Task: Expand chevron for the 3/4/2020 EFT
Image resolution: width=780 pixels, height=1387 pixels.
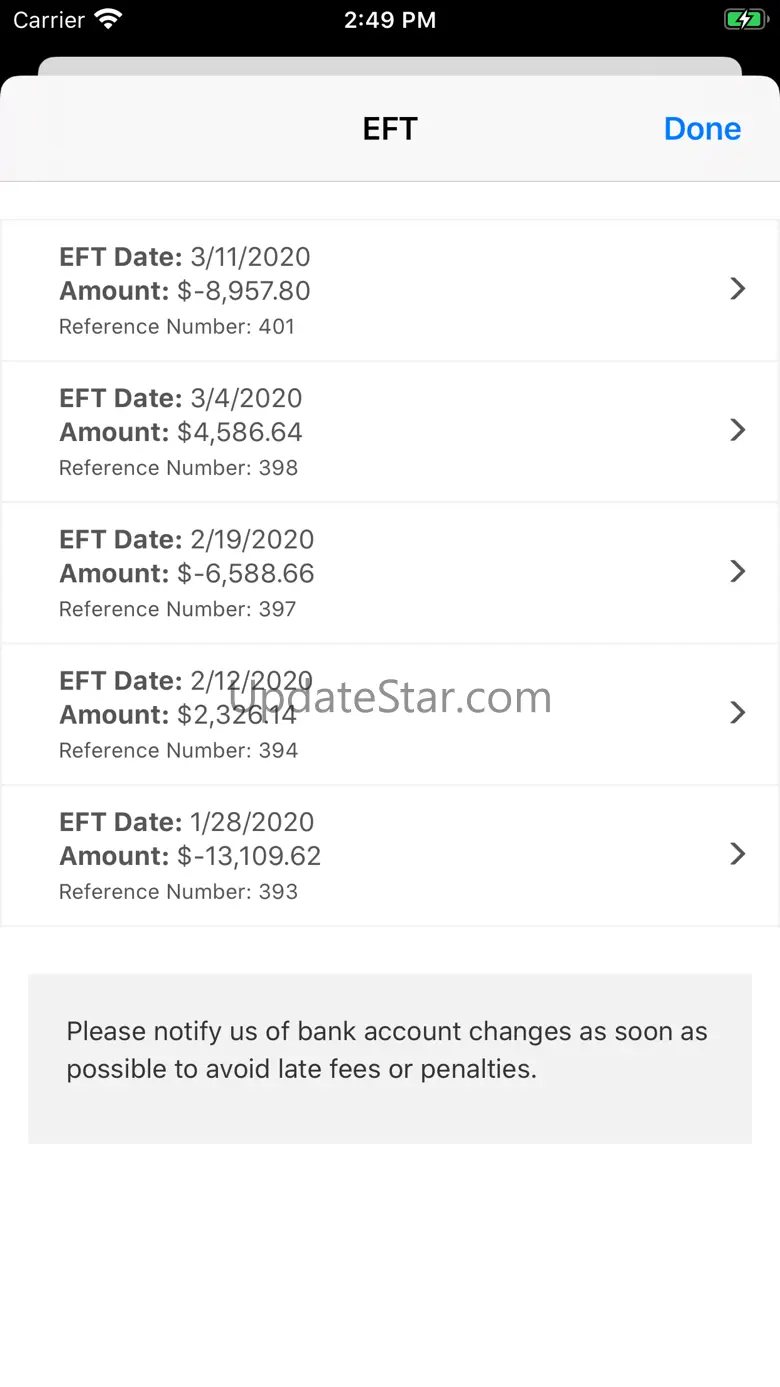Action: tap(738, 430)
